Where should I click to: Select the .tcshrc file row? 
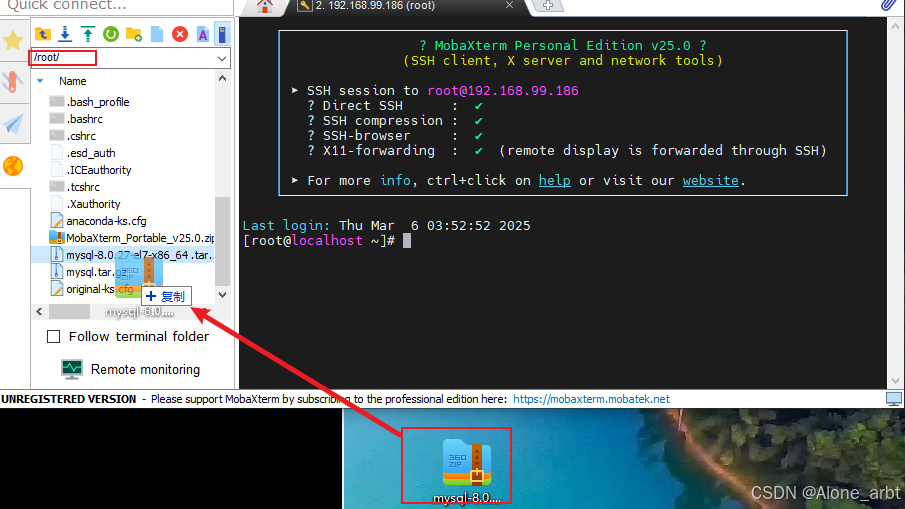click(x=123, y=187)
